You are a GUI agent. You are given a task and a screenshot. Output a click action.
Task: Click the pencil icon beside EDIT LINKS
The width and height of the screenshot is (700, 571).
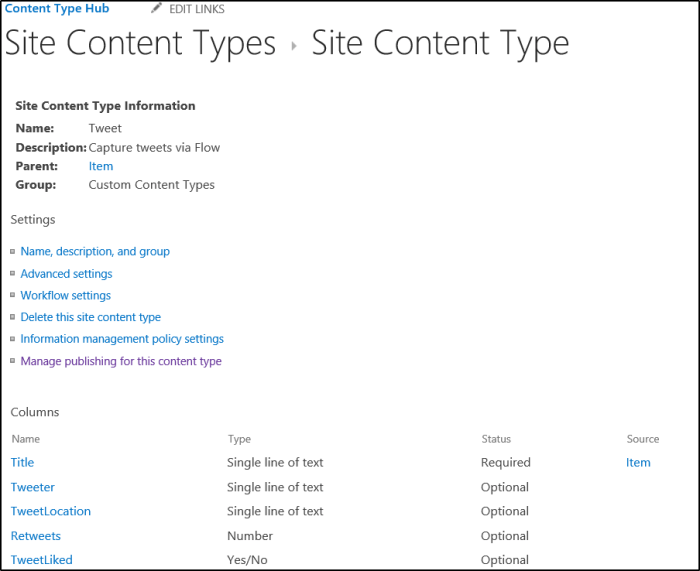point(156,9)
